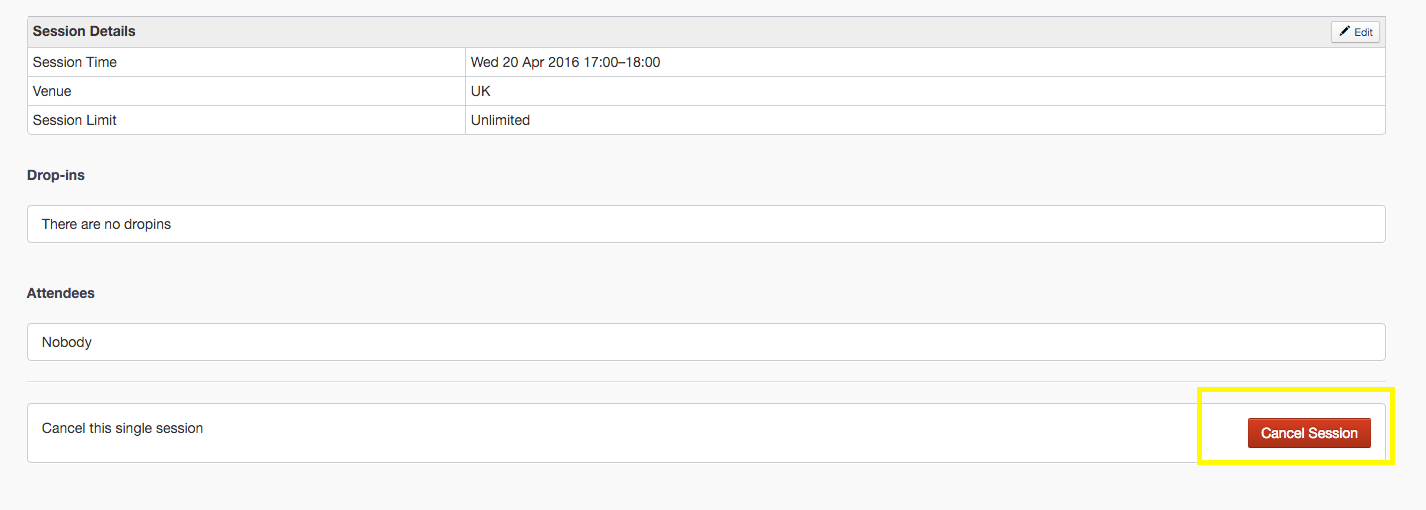Viewport: 1426px width, 510px height.
Task: Click the Drop-ins section heading
Action: pos(56,175)
